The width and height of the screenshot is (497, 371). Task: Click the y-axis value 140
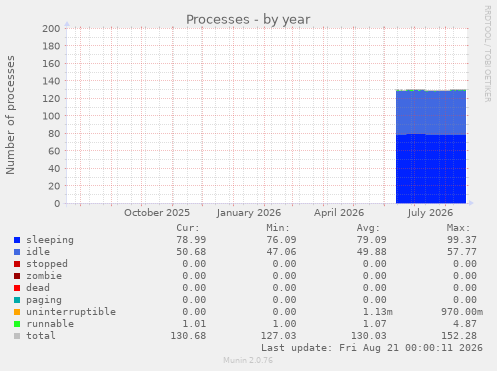pos(51,81)
